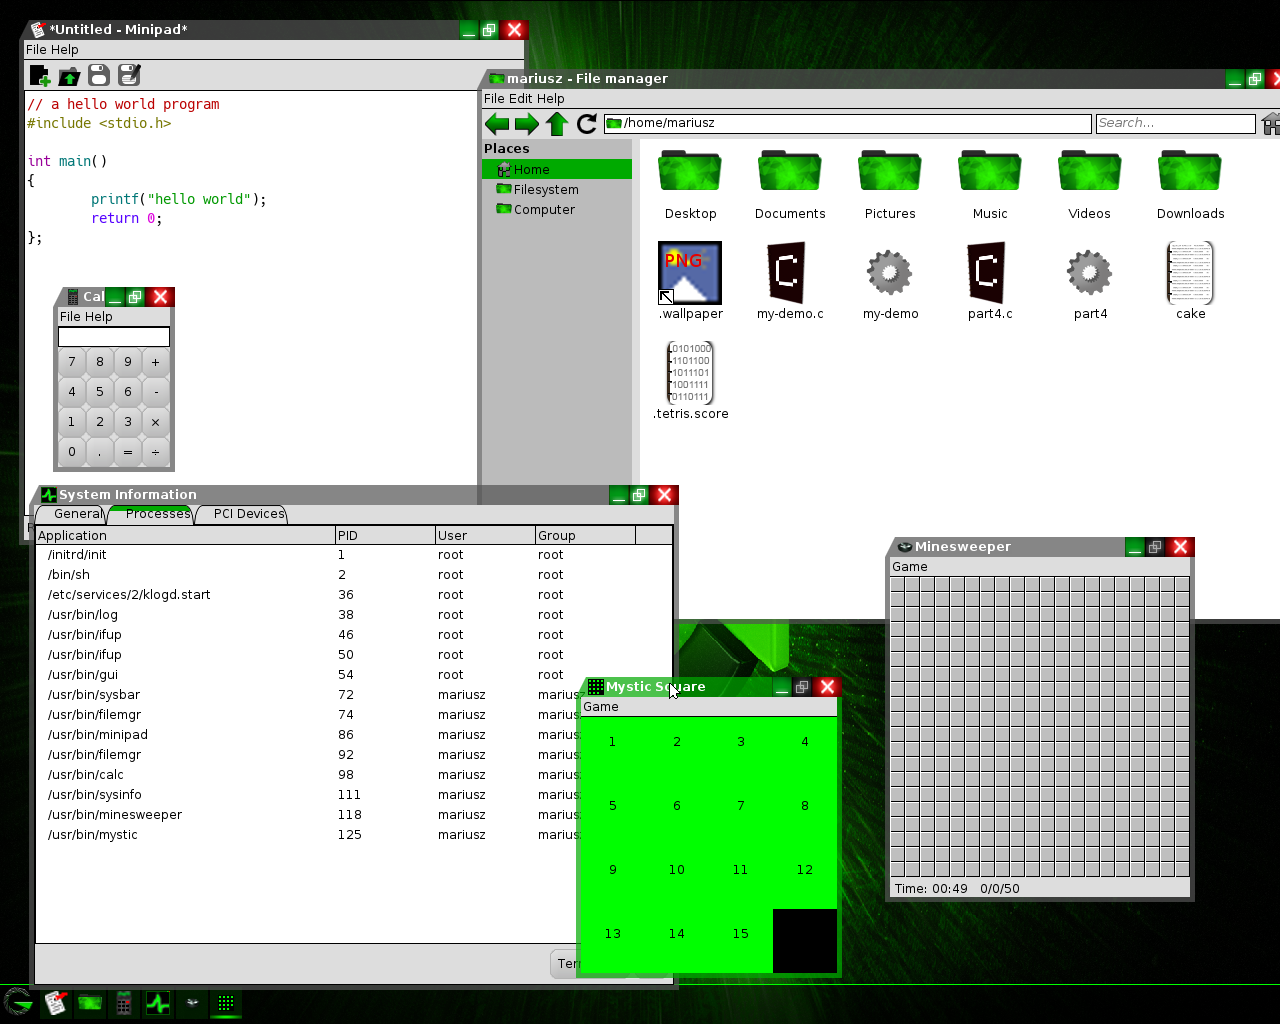
Task: Go back using the file manager's left arrow
Action: pos(497,123)
